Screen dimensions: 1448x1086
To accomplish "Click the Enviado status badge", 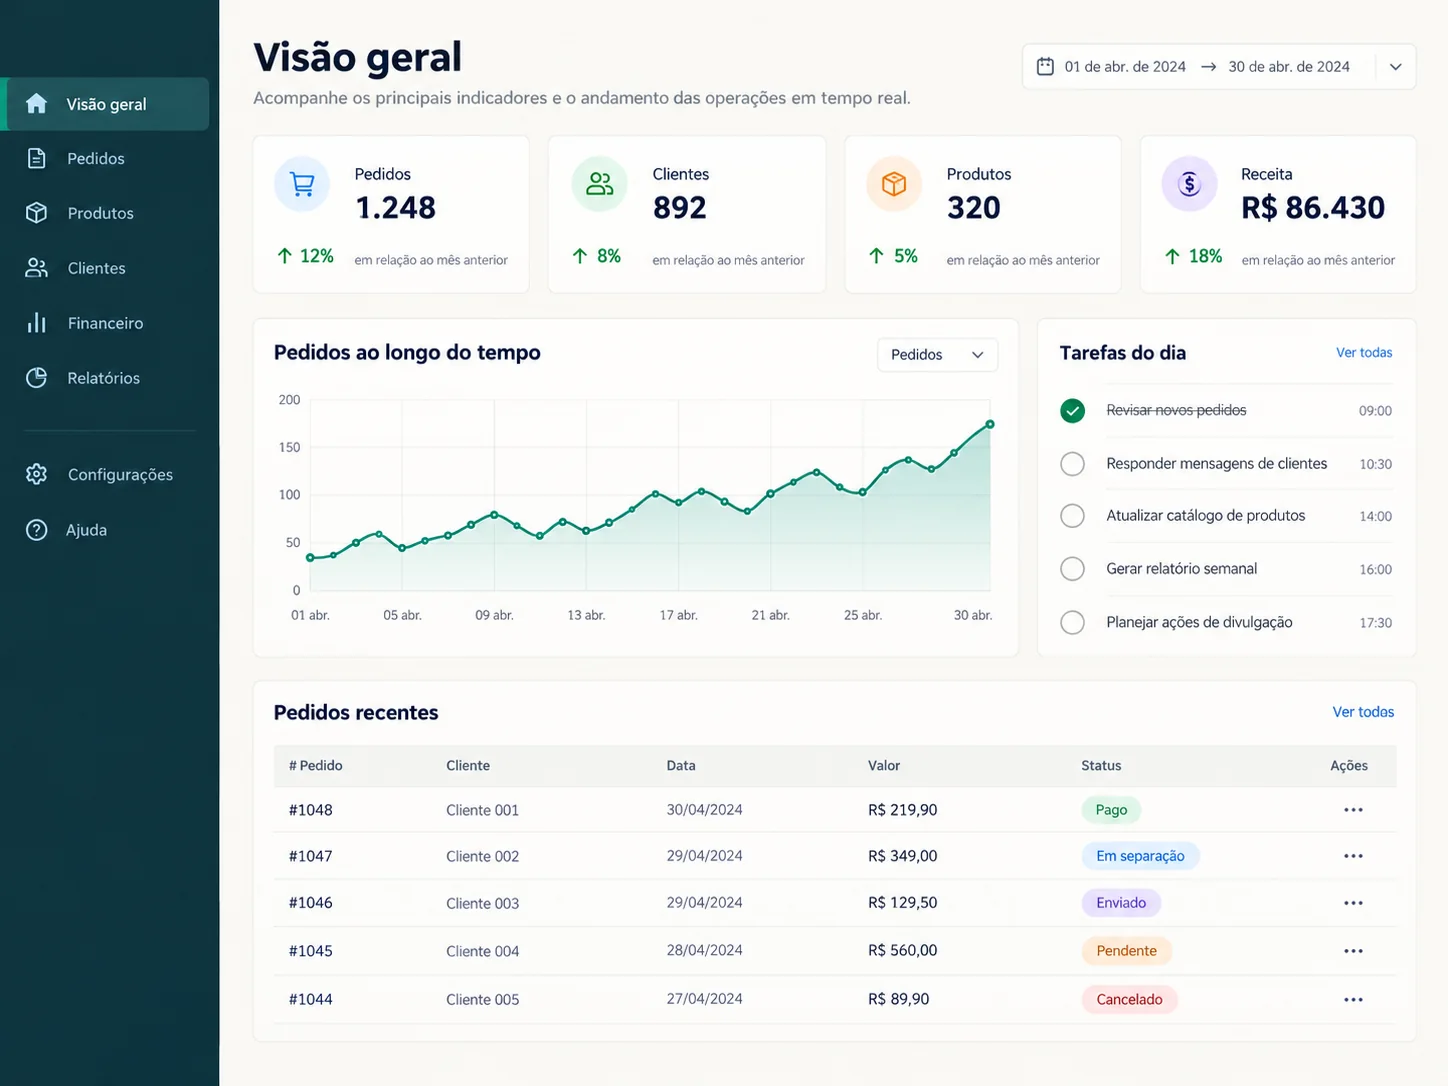I will (1121, 903).
